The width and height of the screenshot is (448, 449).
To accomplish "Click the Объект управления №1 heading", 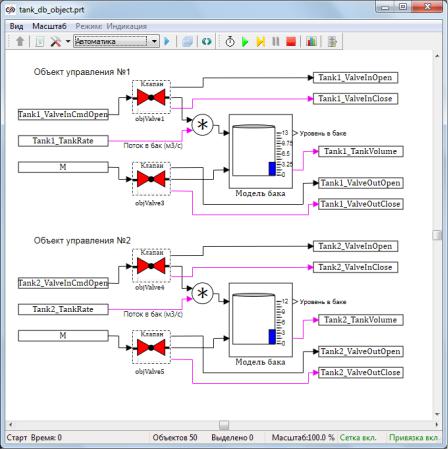I will [82, 72].
